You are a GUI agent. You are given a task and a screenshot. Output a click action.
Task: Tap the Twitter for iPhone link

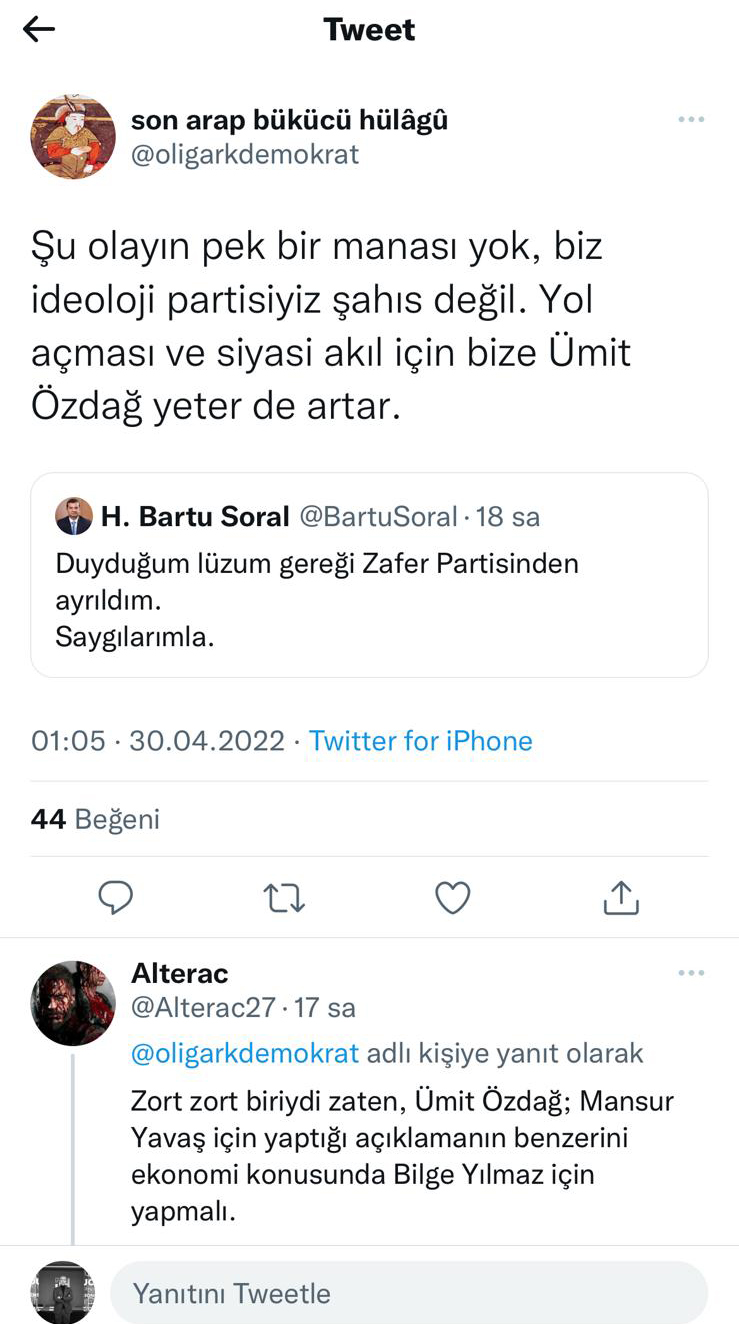click(420, 741)
